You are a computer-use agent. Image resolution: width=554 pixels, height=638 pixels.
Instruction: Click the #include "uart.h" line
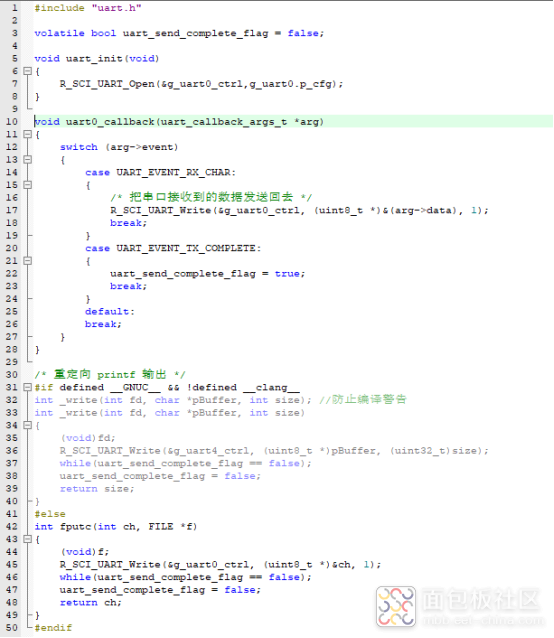(88, 8)
